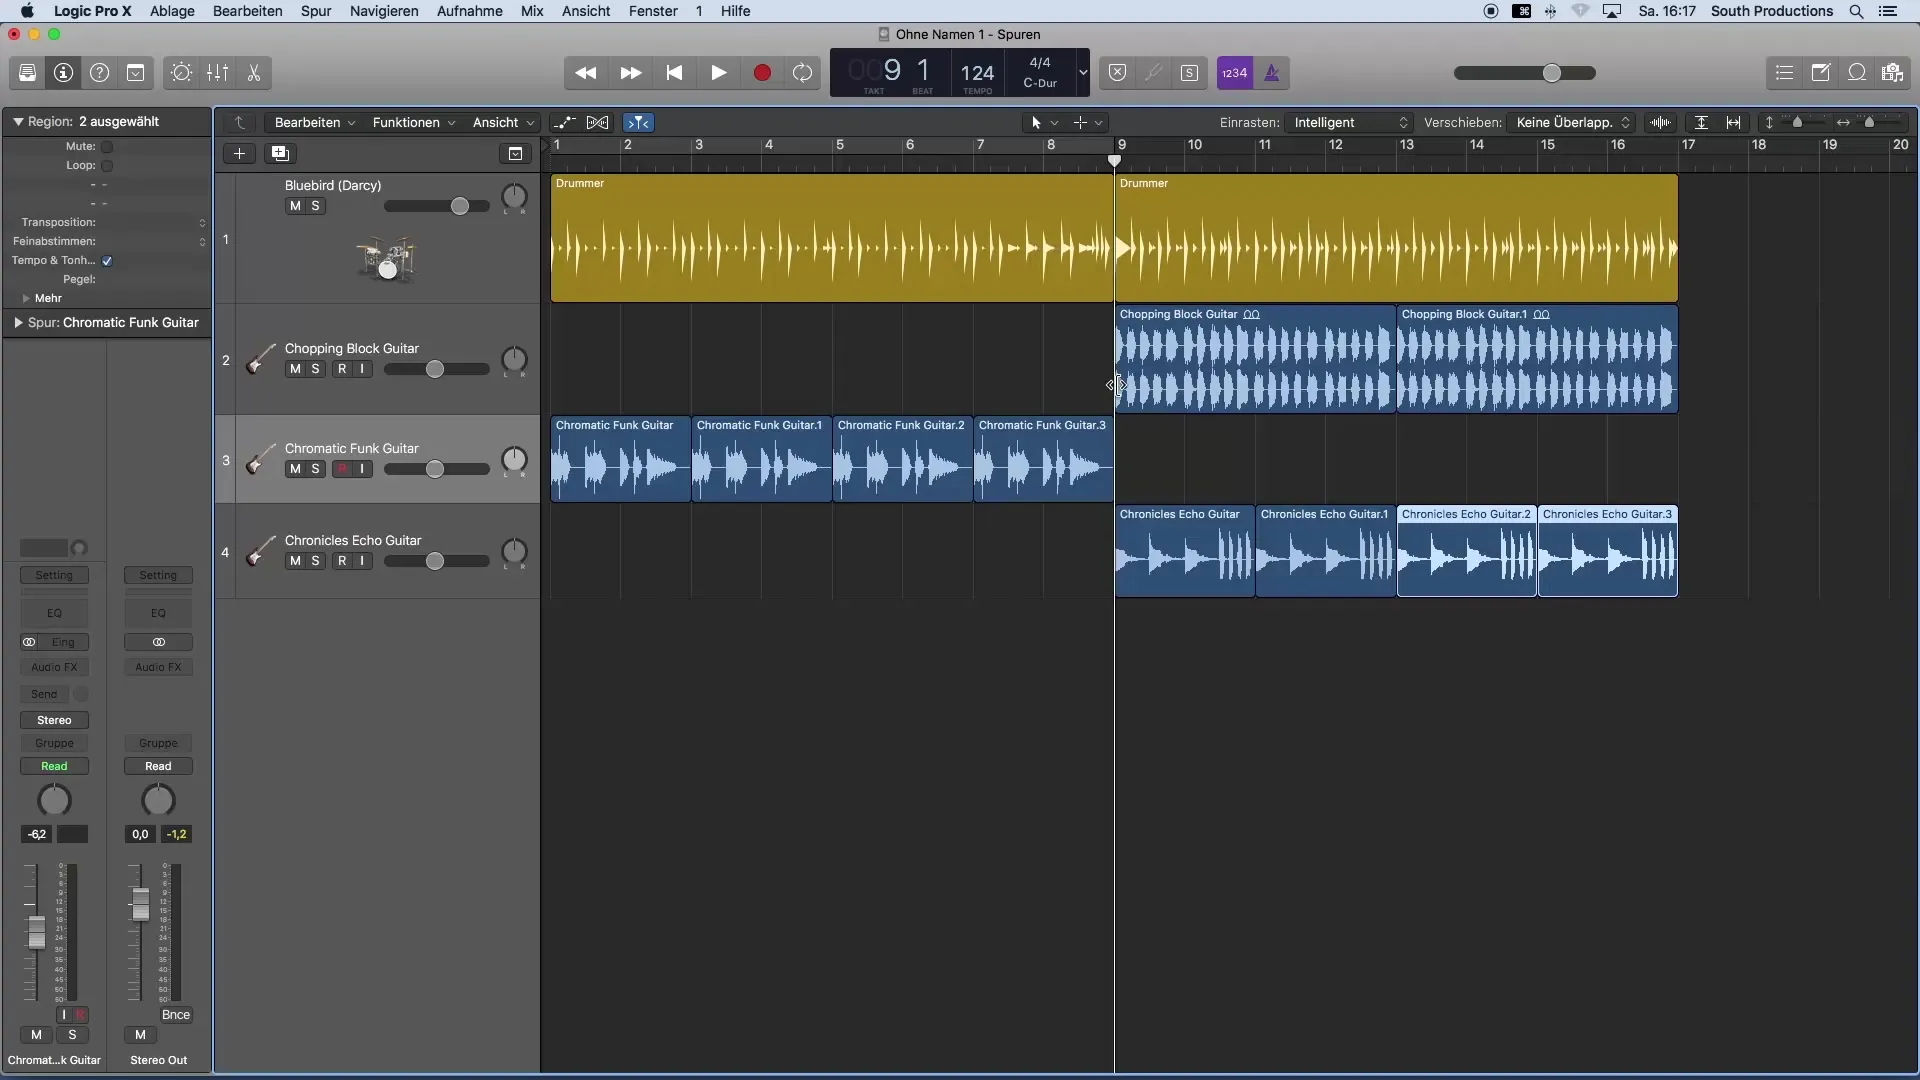The height and width of the screenshot is (1080, 1920).
Task: Collapse the Region inspector triangle
Action: (18, 122)
